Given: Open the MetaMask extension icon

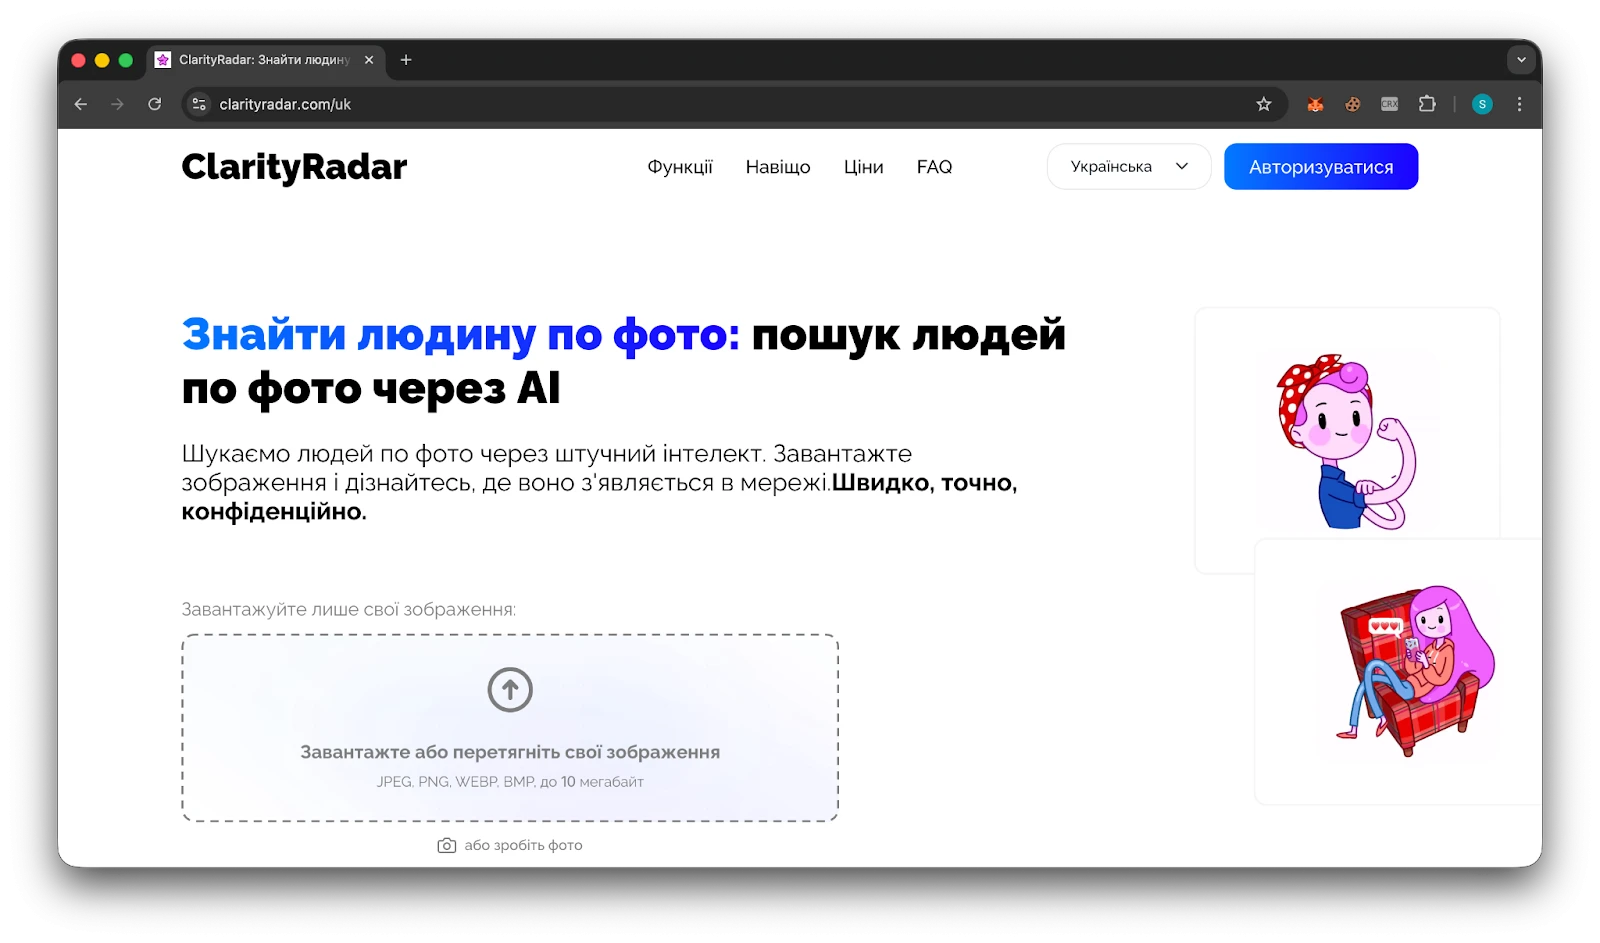Looking at the screenshot, I should click(x=1316, y=103).
